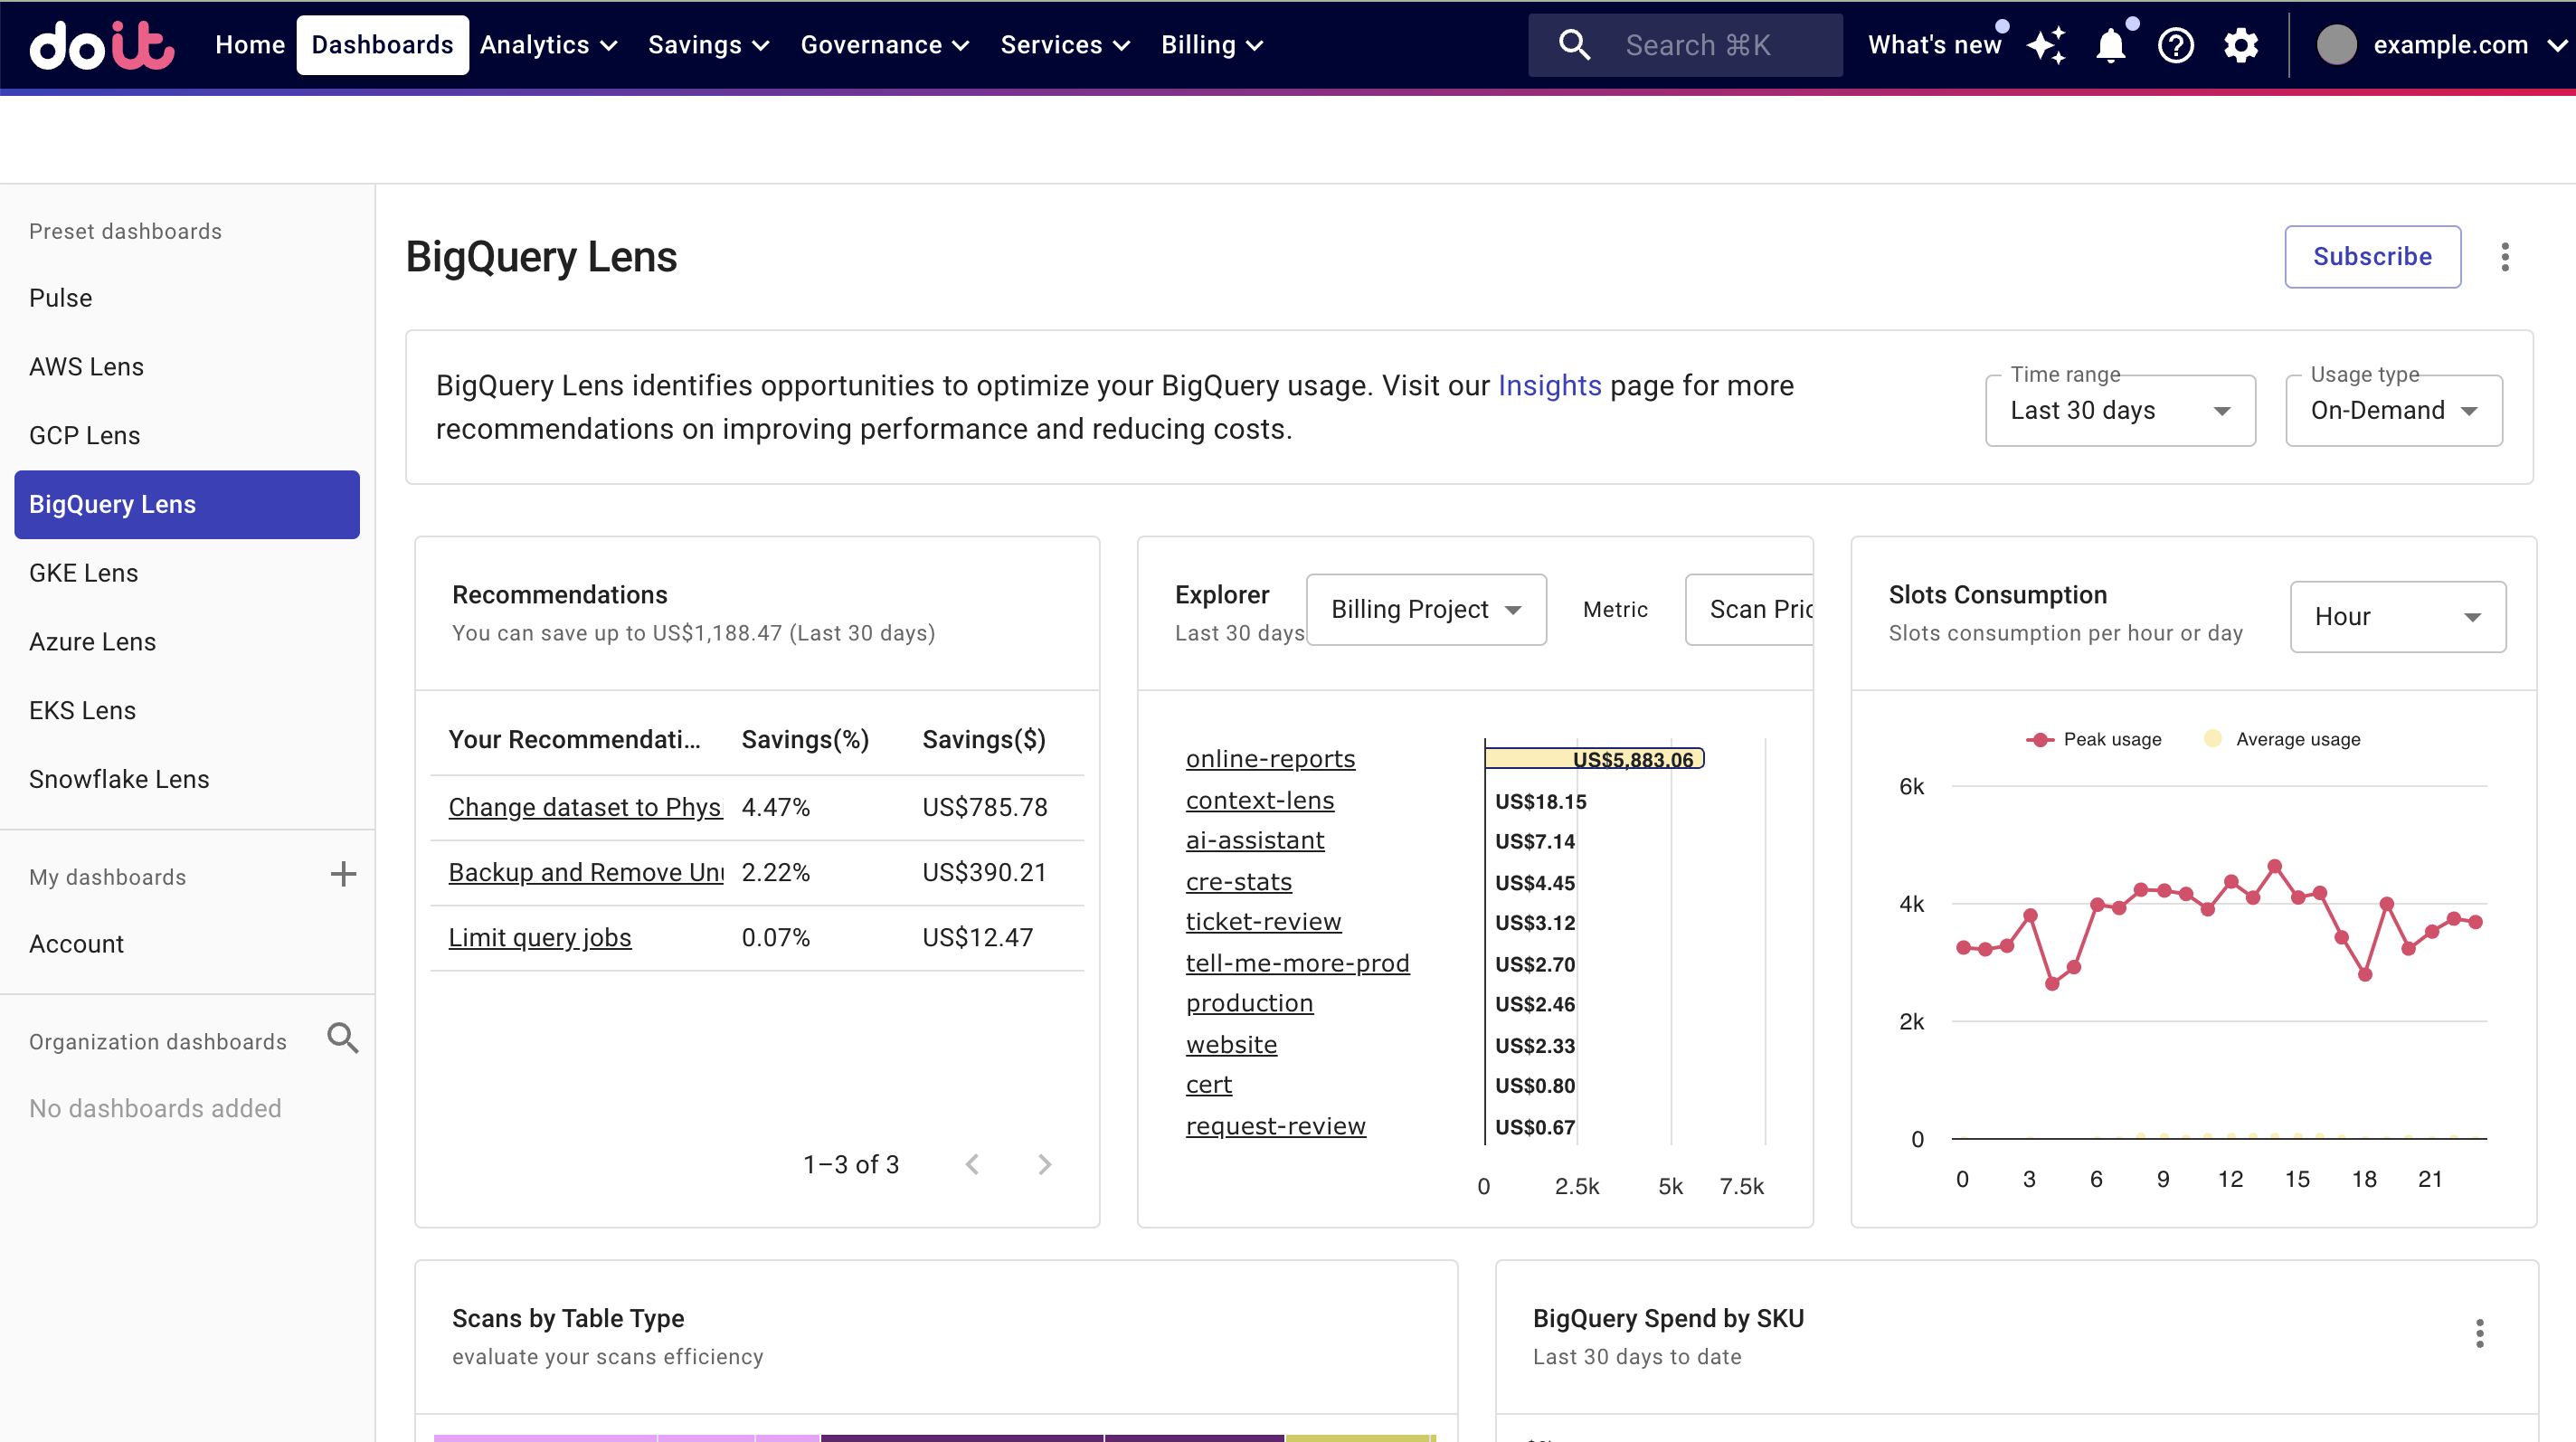The height and width of the screenshot is (1442, 2576).
Task: Expand the Billing menu
Action: pyautogui.click(x=1212, y=45)
